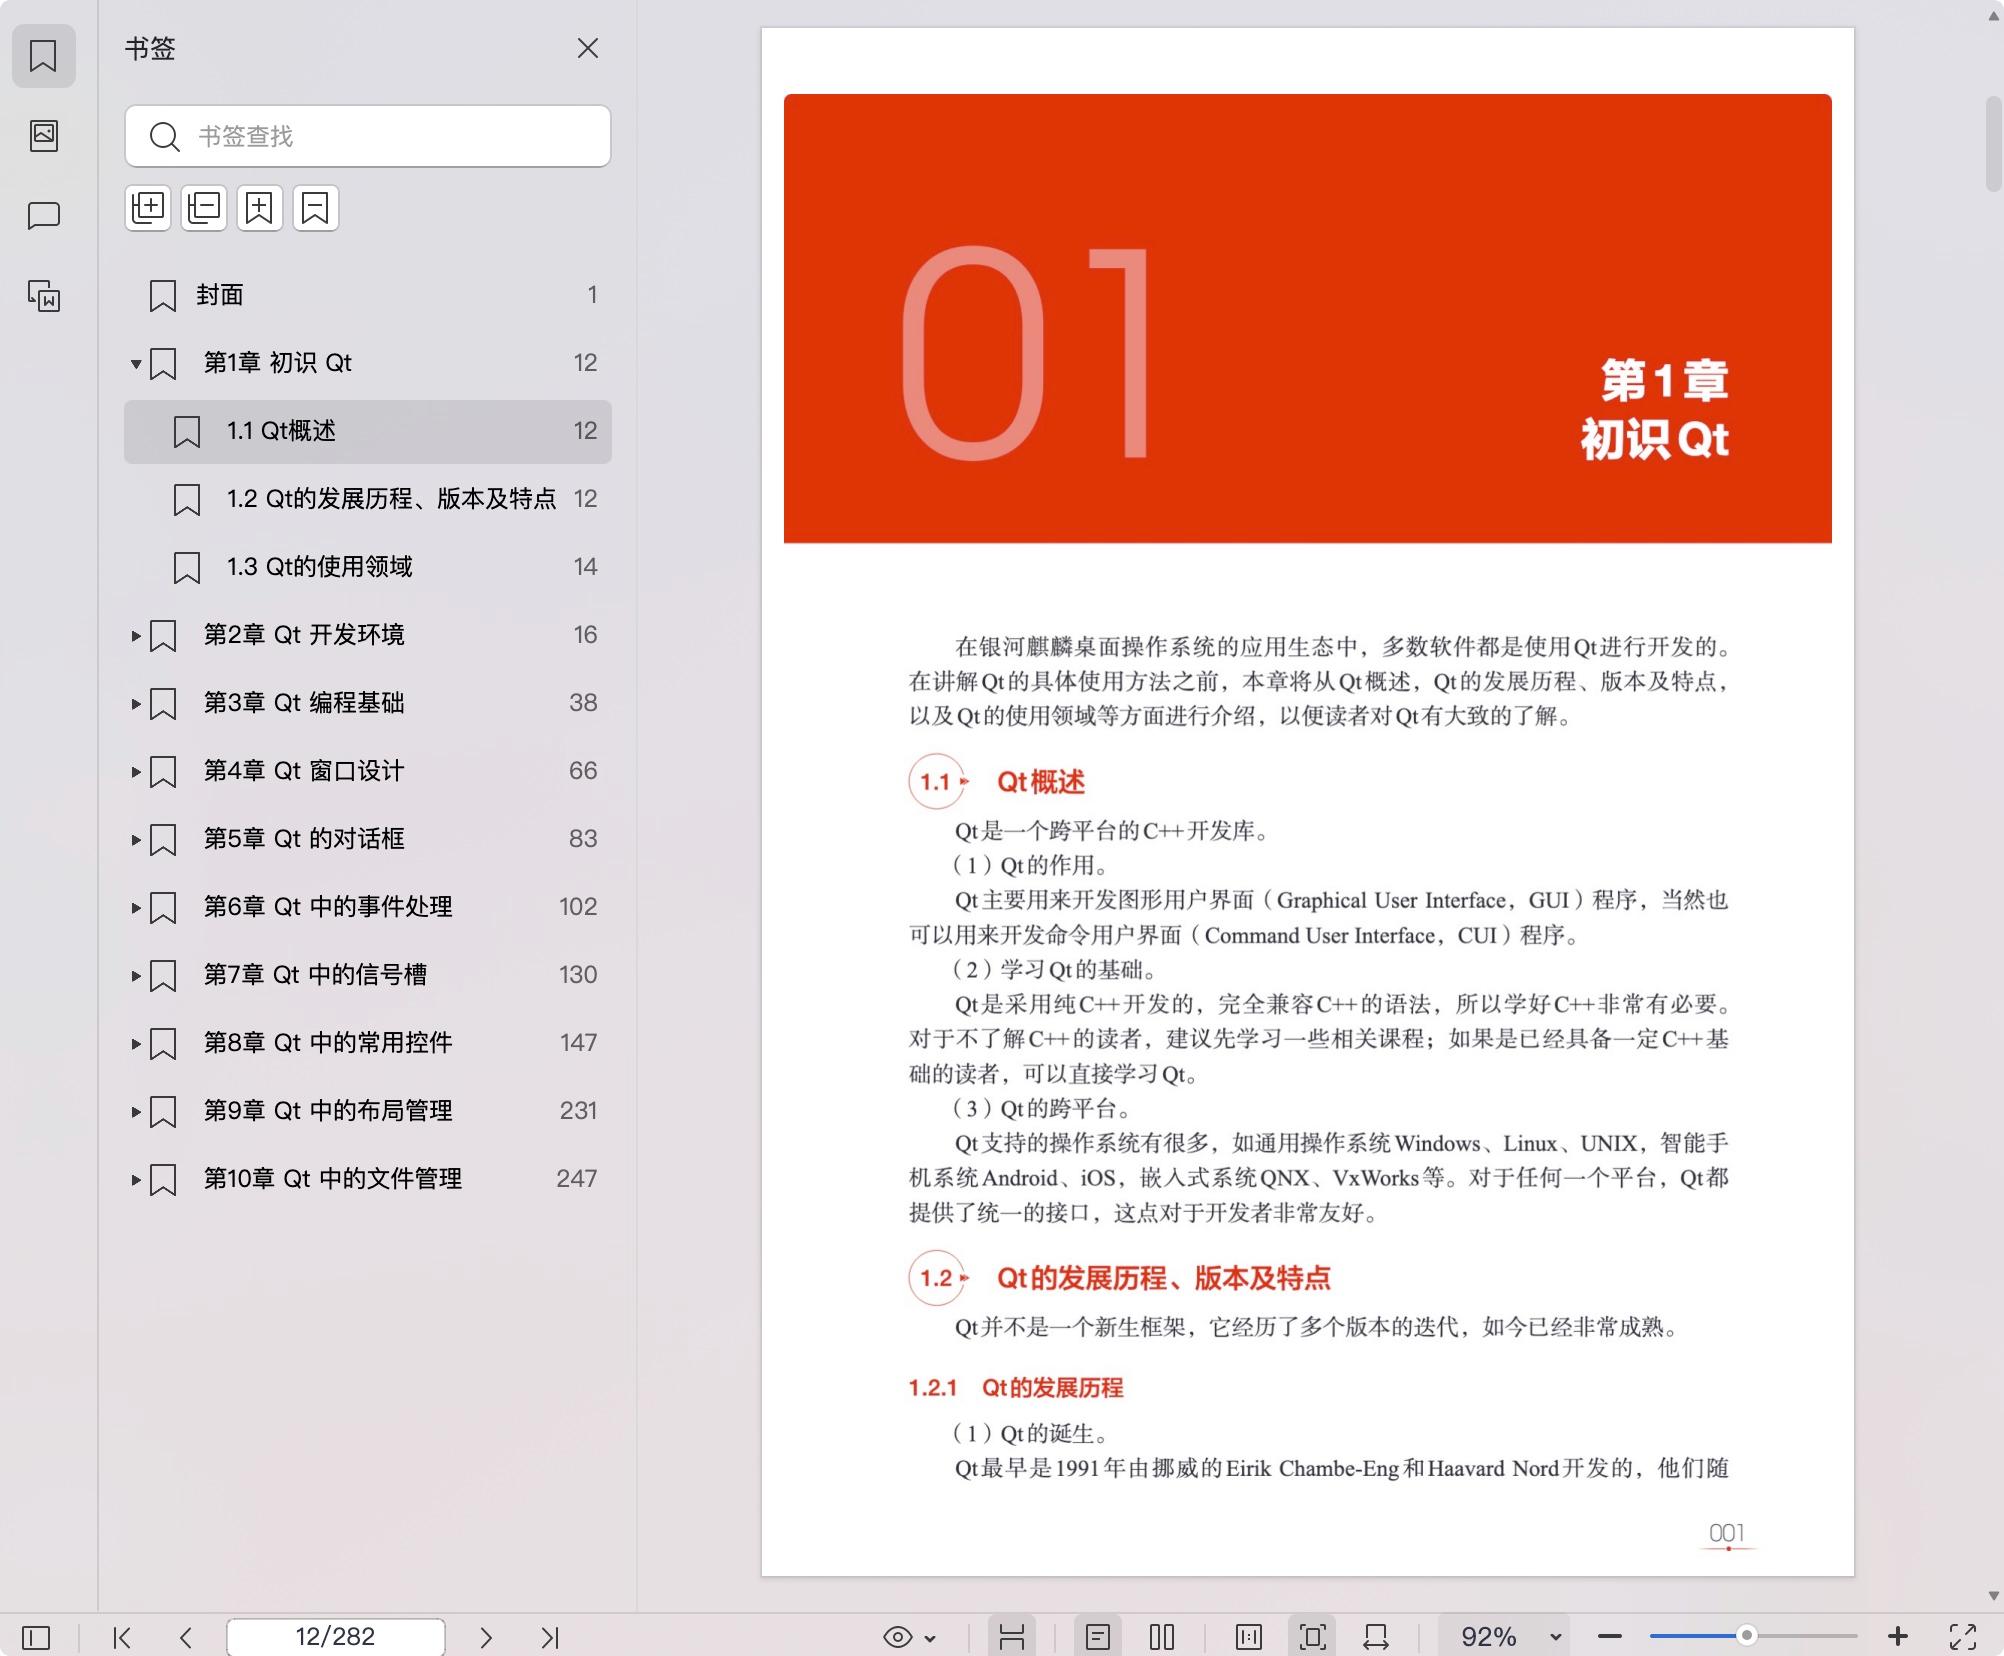Open the comments sidebar panel icon

[x=43, y=215]
